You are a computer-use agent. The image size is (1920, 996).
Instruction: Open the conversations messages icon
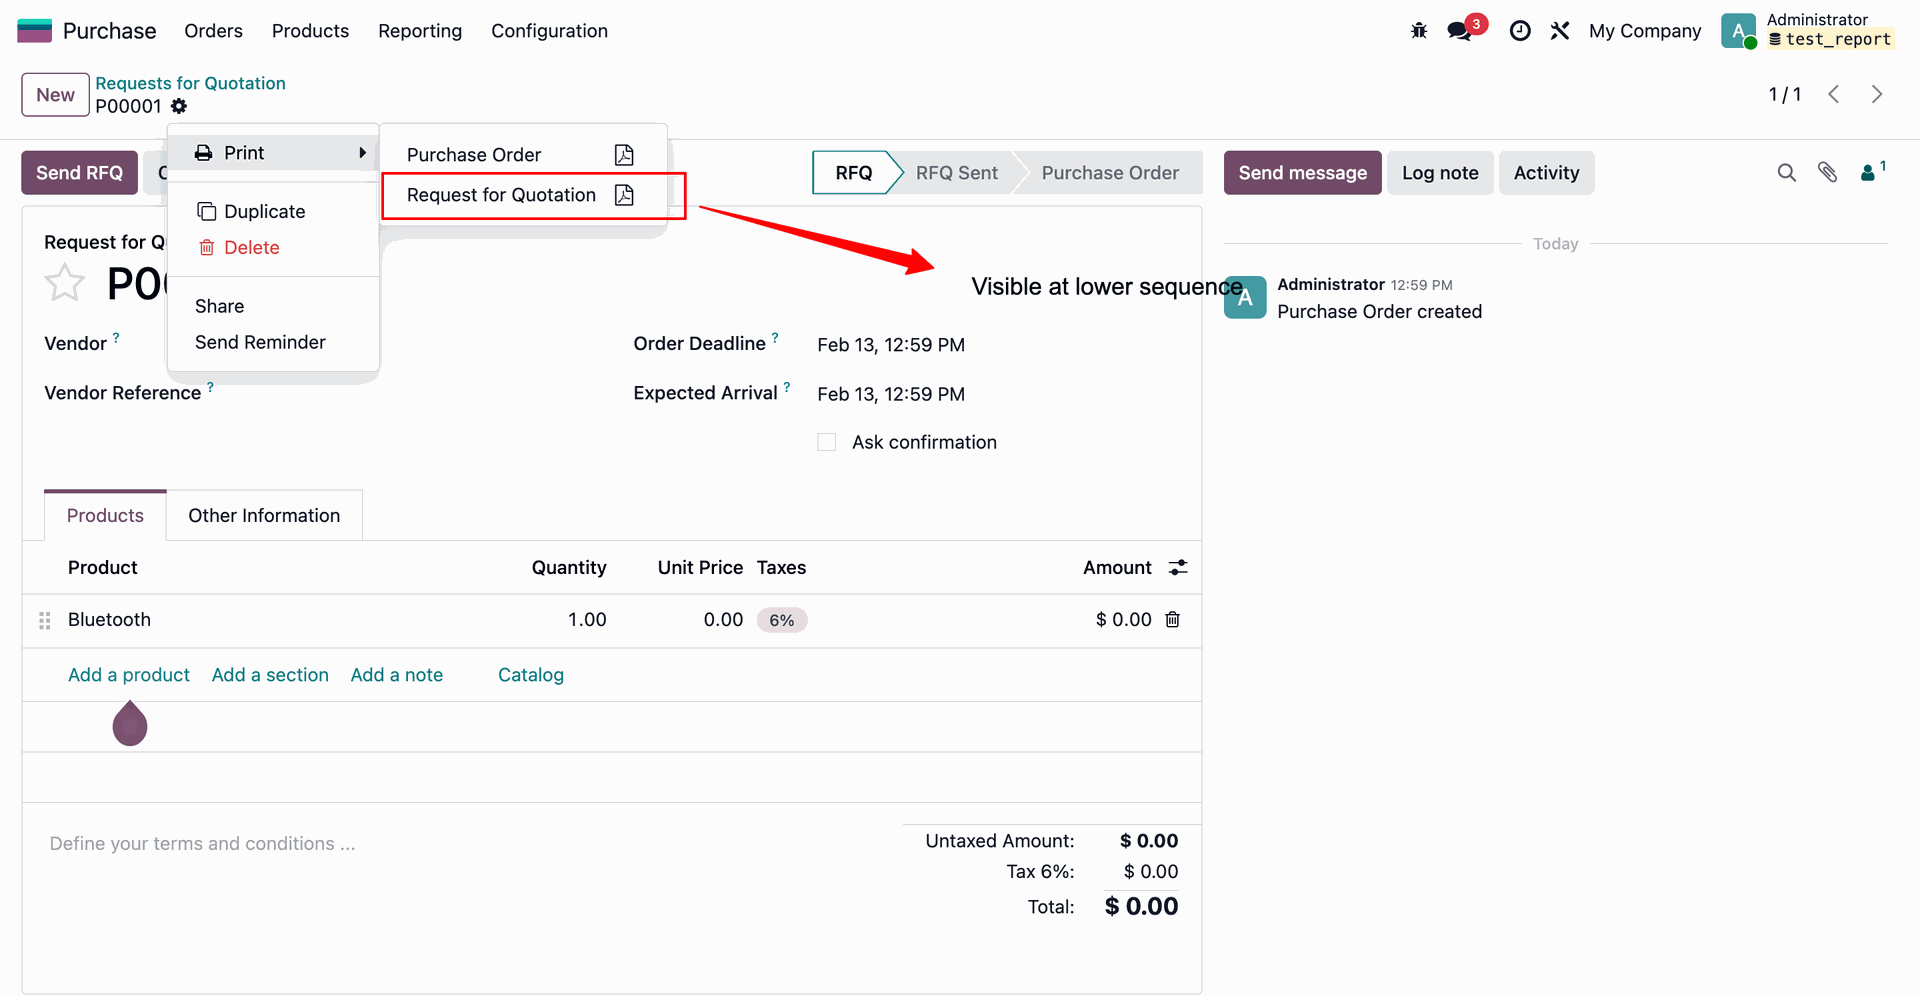pyautogui.click(x=1460, y=31)
